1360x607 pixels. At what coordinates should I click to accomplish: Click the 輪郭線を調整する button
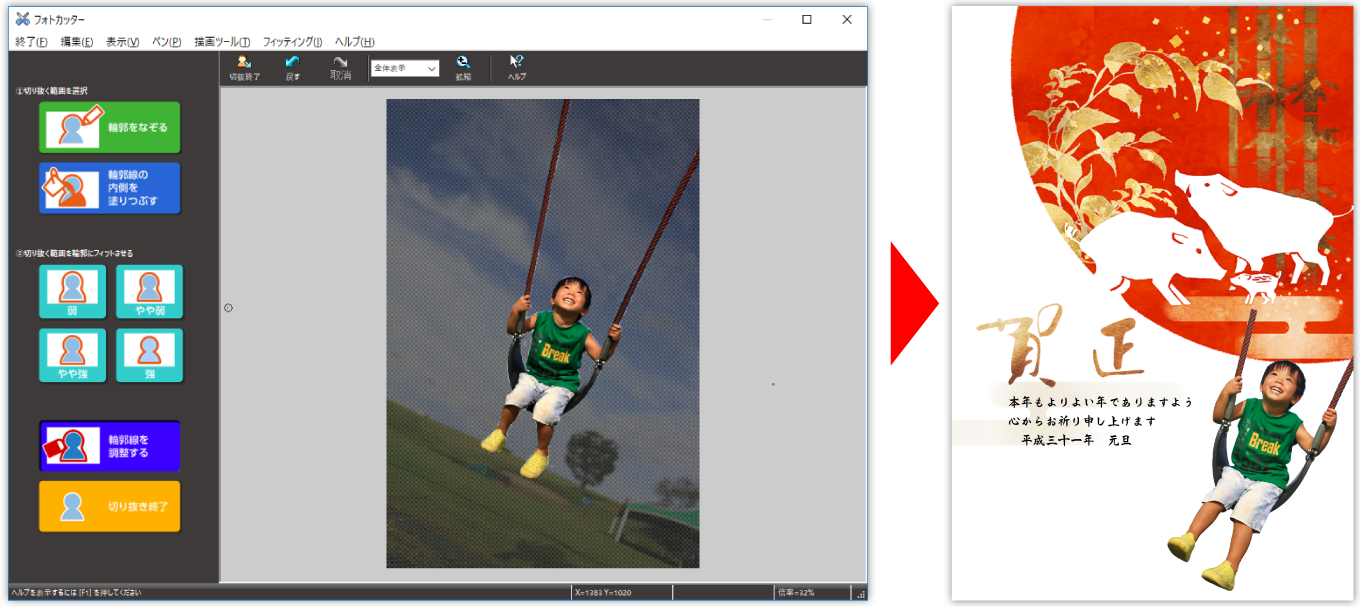coord(110,446)
